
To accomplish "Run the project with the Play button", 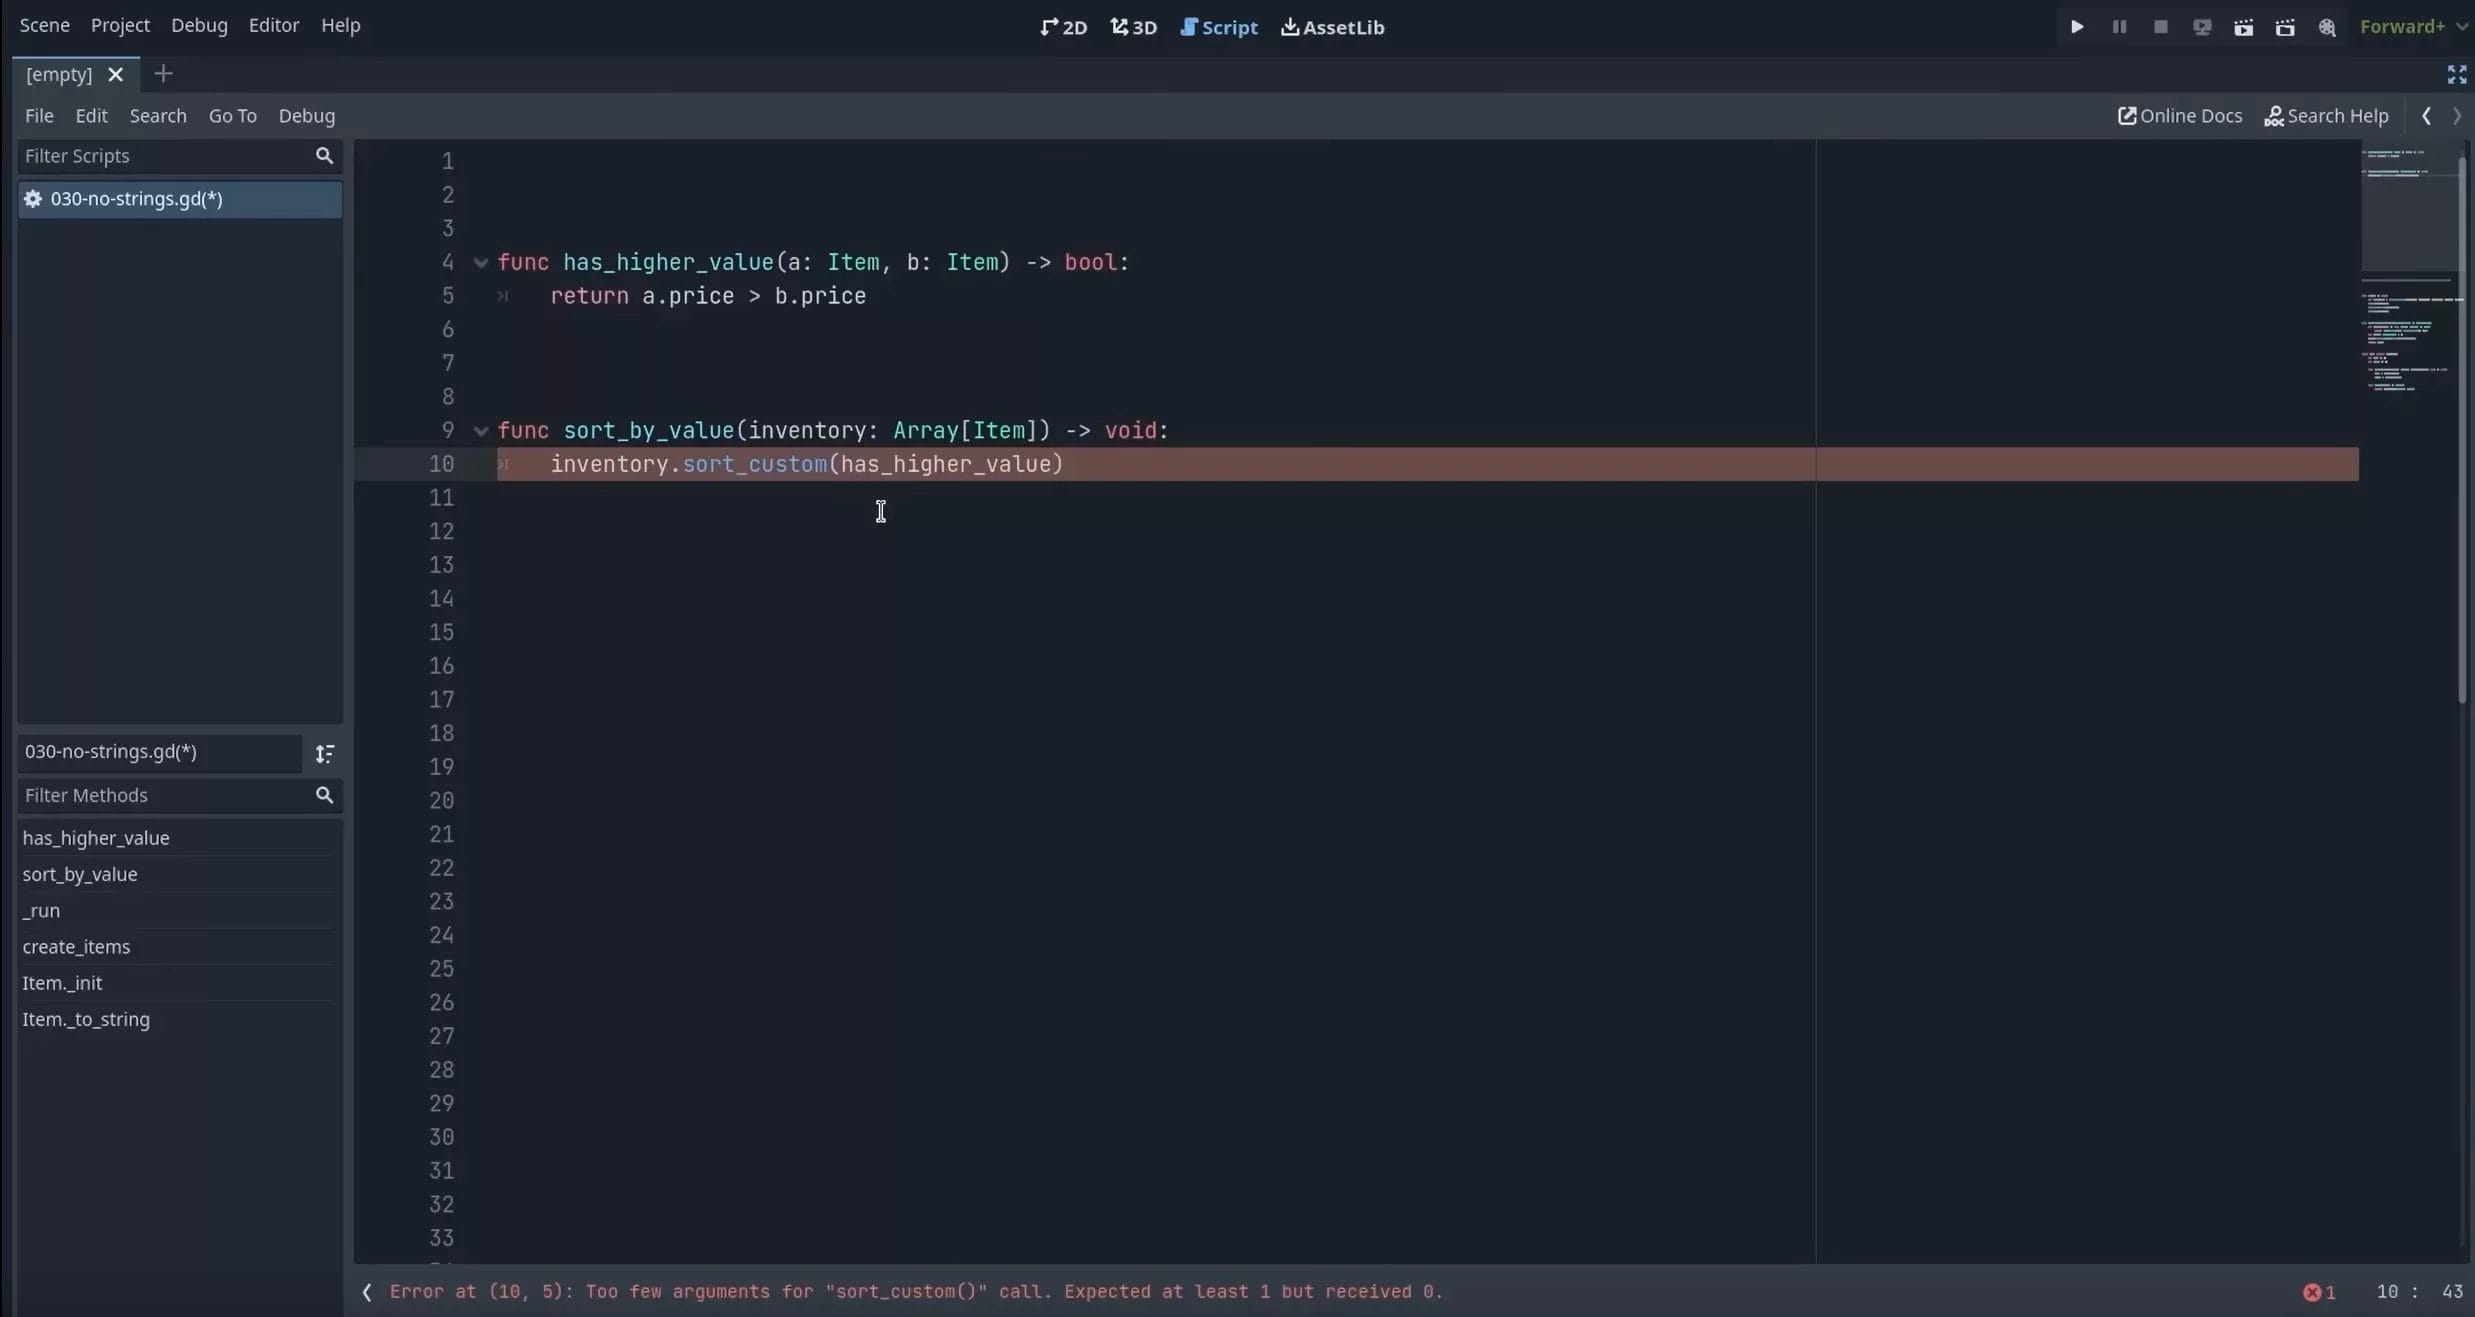I will pos(2076,27).
